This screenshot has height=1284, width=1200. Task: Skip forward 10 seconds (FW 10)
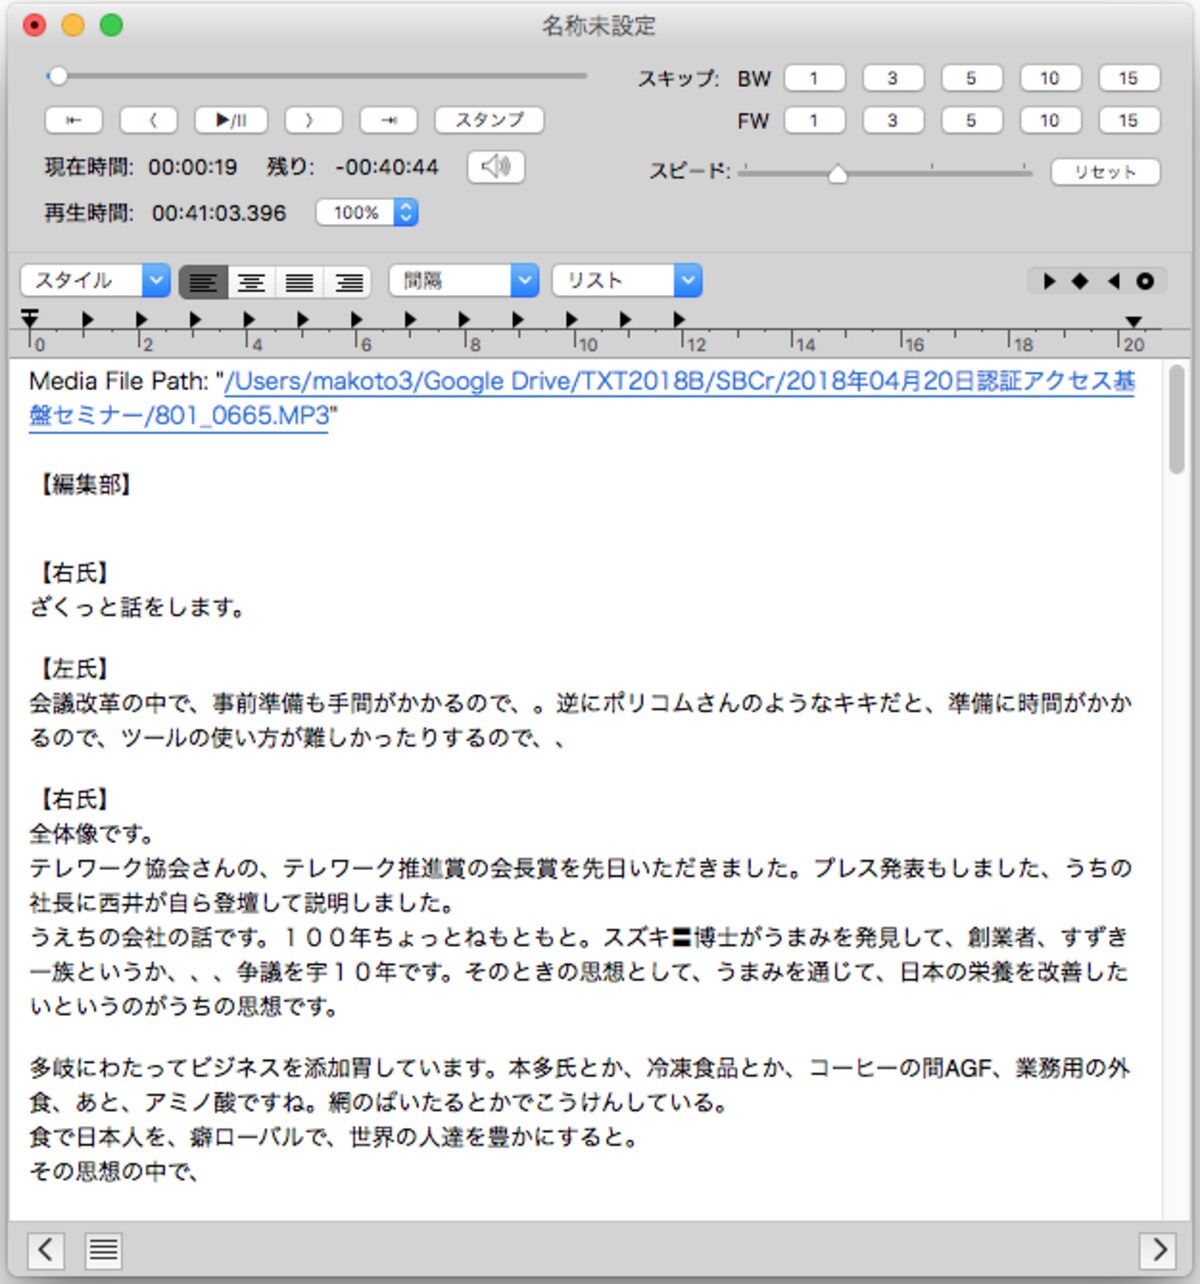1050,120
